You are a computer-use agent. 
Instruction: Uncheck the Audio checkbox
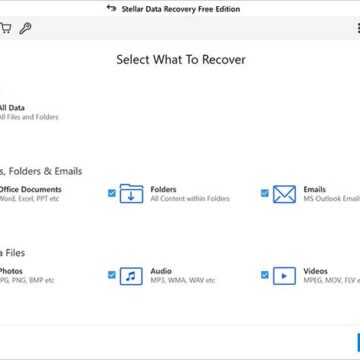(x=112, y=275)
